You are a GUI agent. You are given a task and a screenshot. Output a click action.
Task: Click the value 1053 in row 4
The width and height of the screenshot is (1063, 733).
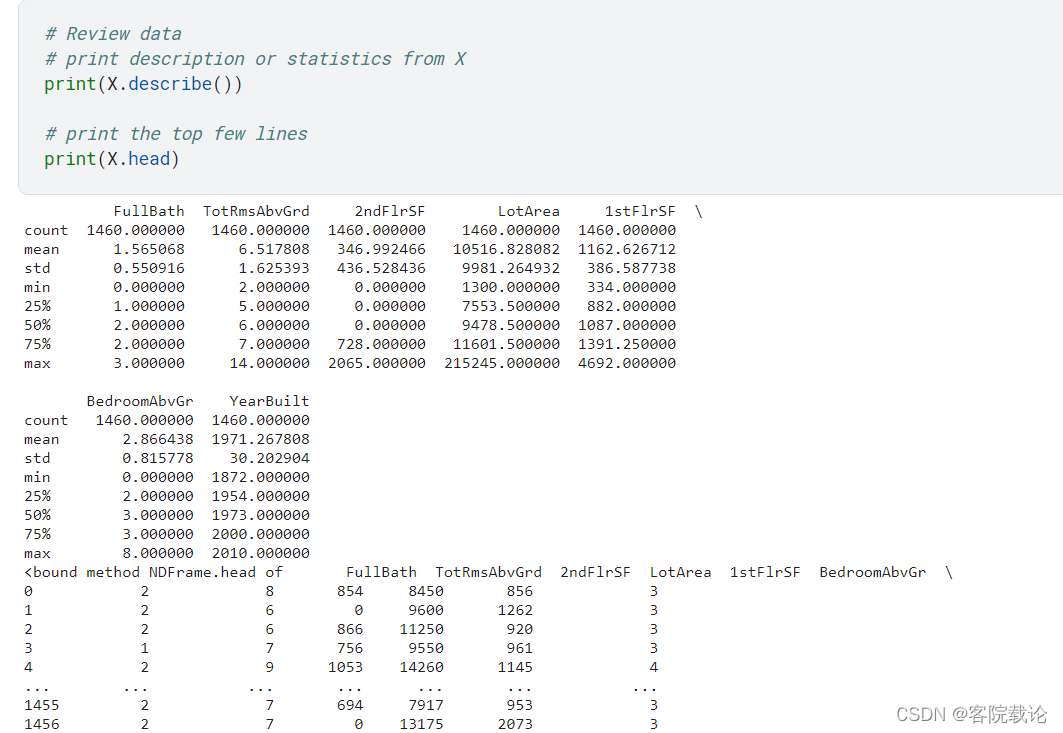click(346, 667)
